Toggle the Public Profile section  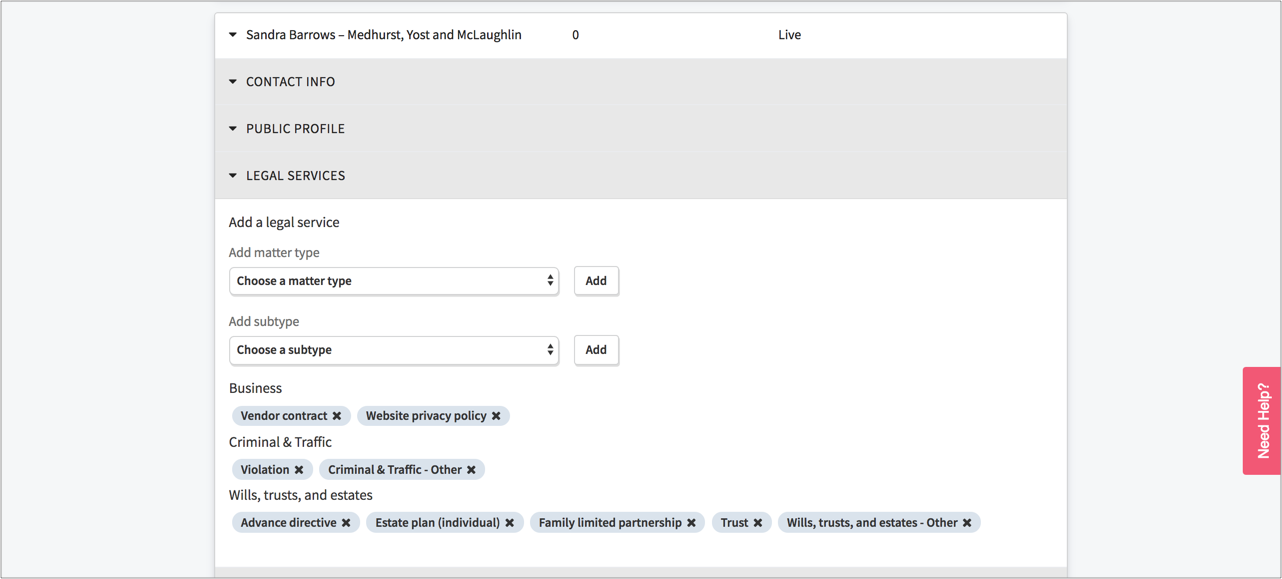[295, 129]
